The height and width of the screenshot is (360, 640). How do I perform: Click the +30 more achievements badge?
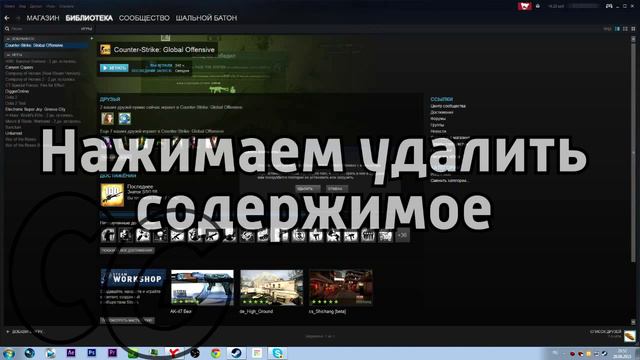point(402,235)
